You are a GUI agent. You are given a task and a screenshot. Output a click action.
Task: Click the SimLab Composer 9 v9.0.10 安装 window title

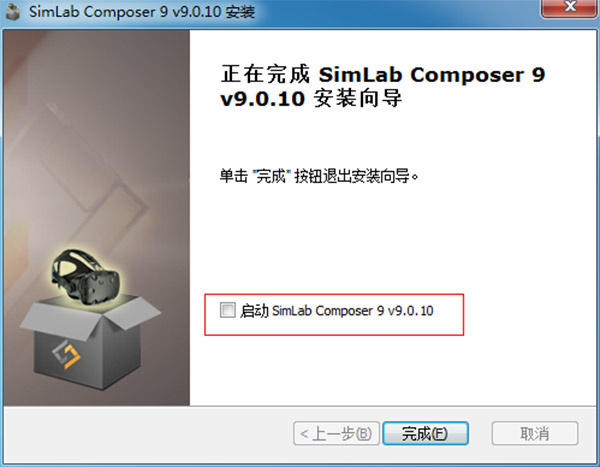pos(142,11)
